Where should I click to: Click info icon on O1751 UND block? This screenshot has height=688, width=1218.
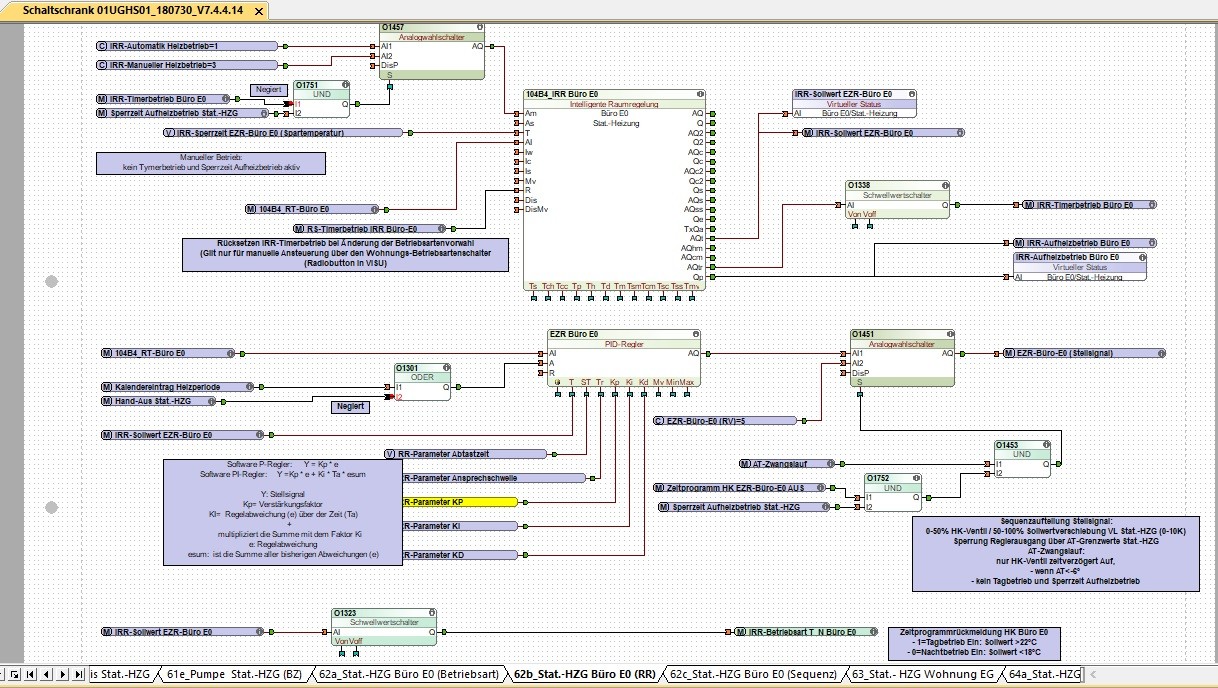(346, 86)
